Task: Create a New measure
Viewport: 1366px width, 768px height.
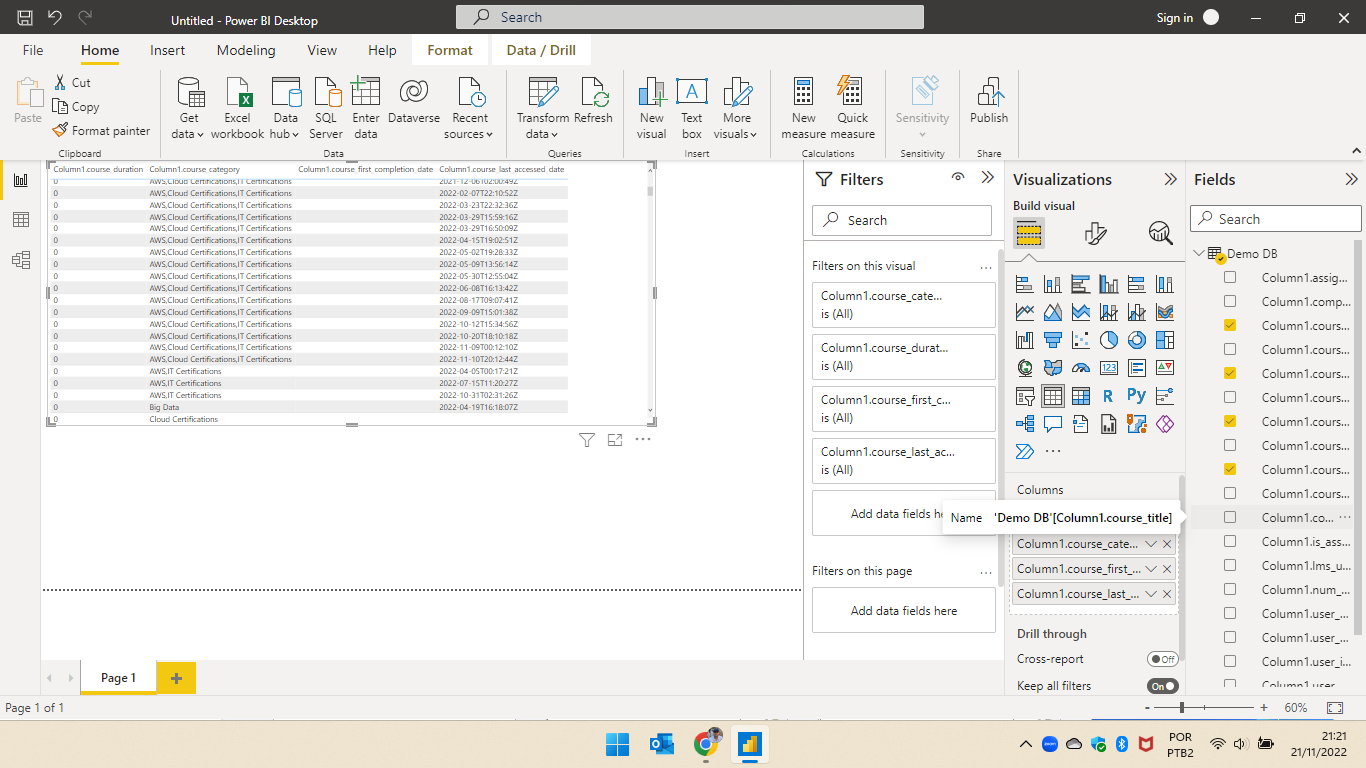Action: (x=804, y=108)
